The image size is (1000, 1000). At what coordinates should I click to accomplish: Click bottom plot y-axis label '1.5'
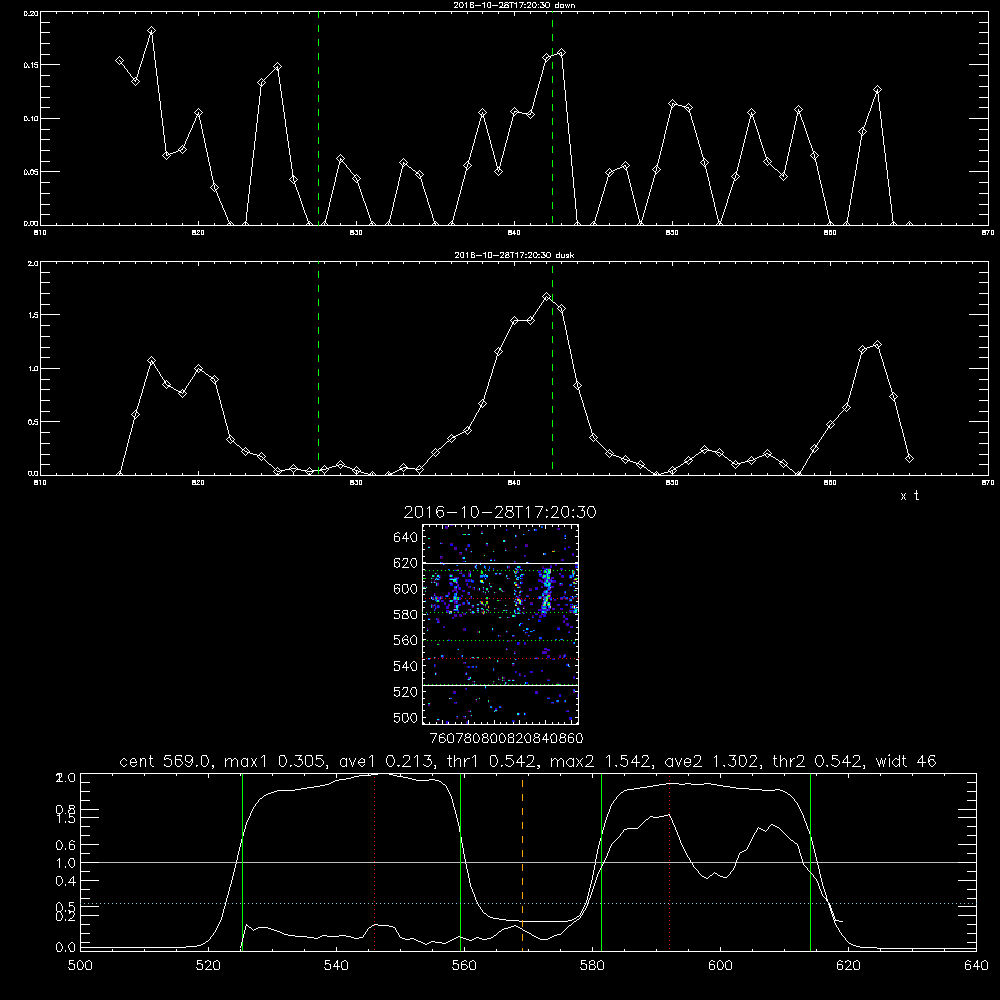(x=66, y=819)
